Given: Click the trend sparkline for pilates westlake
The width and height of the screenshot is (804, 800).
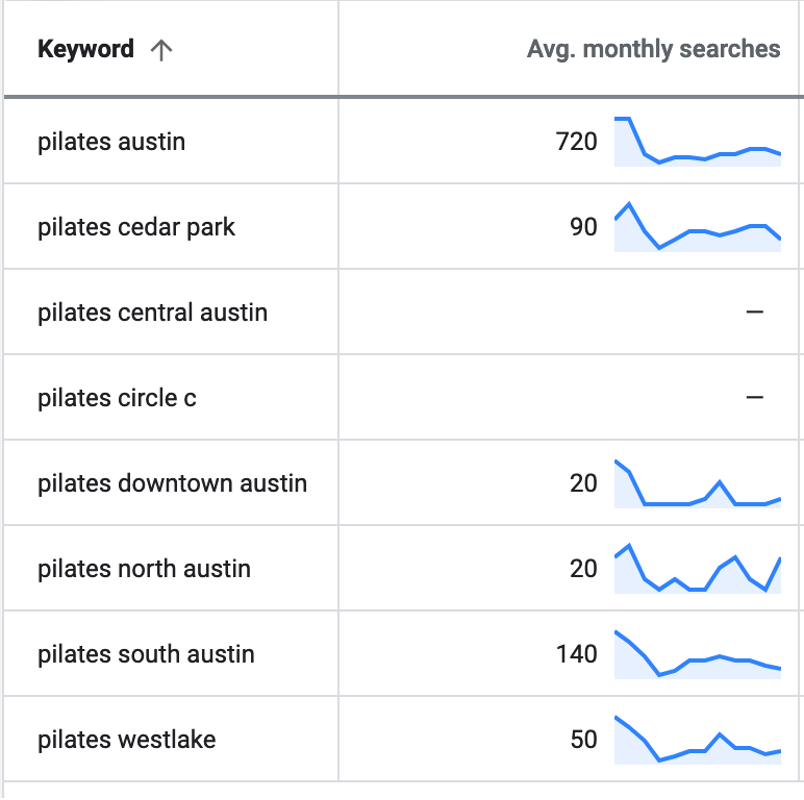Looking at the screenshot, I should [700, 740].
